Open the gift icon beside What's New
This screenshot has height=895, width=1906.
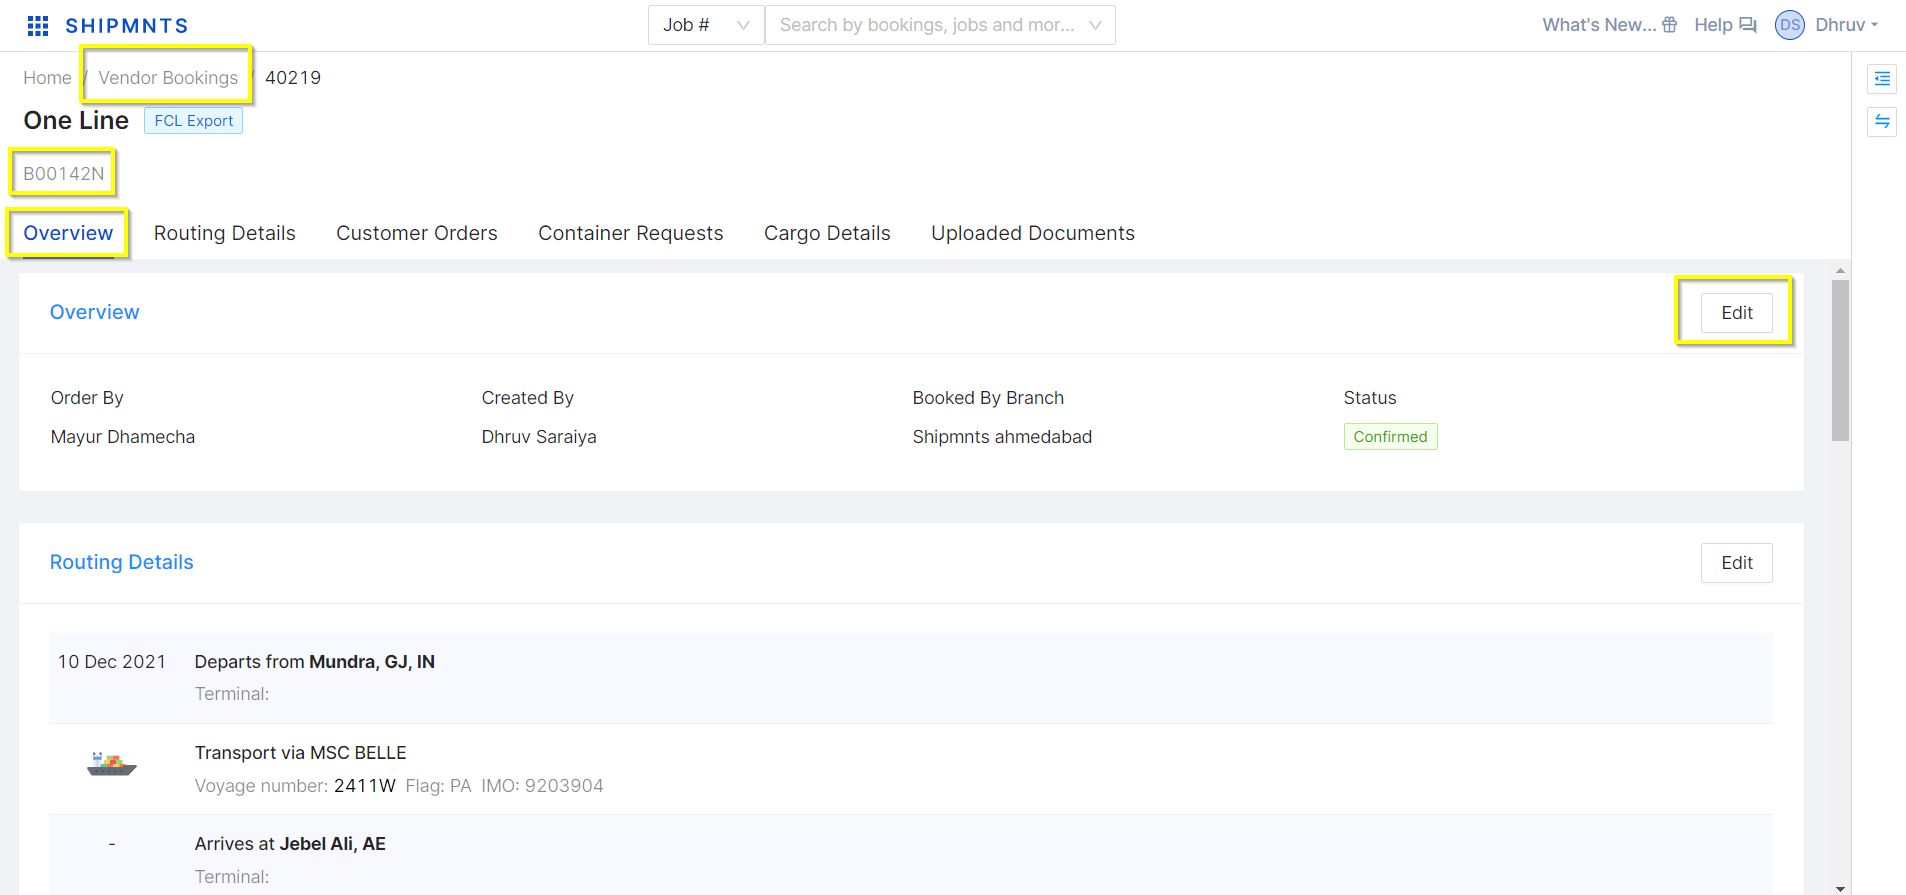(1670, 25)
